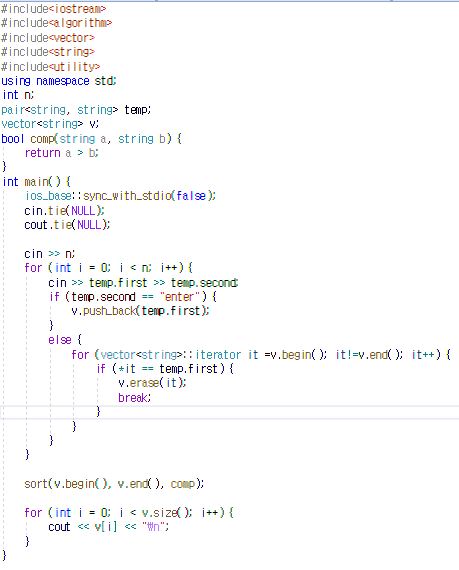459x570 pixels.
Task: Click the #include<iostream> line
Action: (53, 9)
